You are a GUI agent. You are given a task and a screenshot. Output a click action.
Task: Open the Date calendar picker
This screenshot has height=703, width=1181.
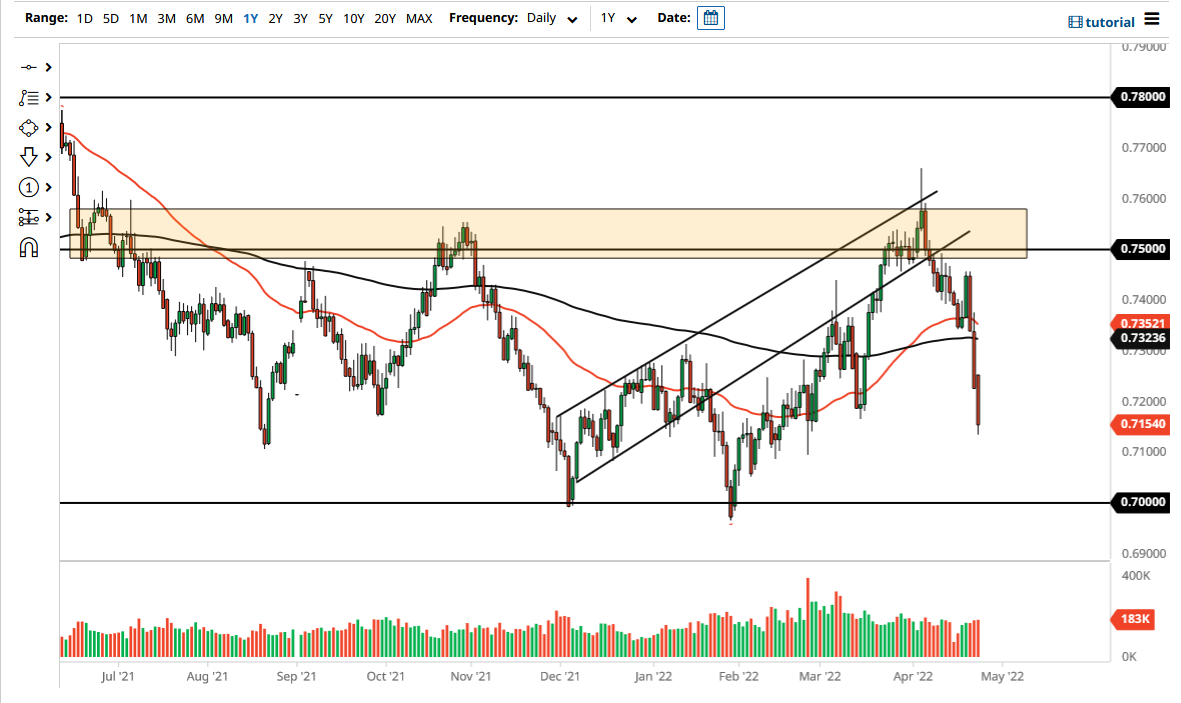click(x=710, y=17)
